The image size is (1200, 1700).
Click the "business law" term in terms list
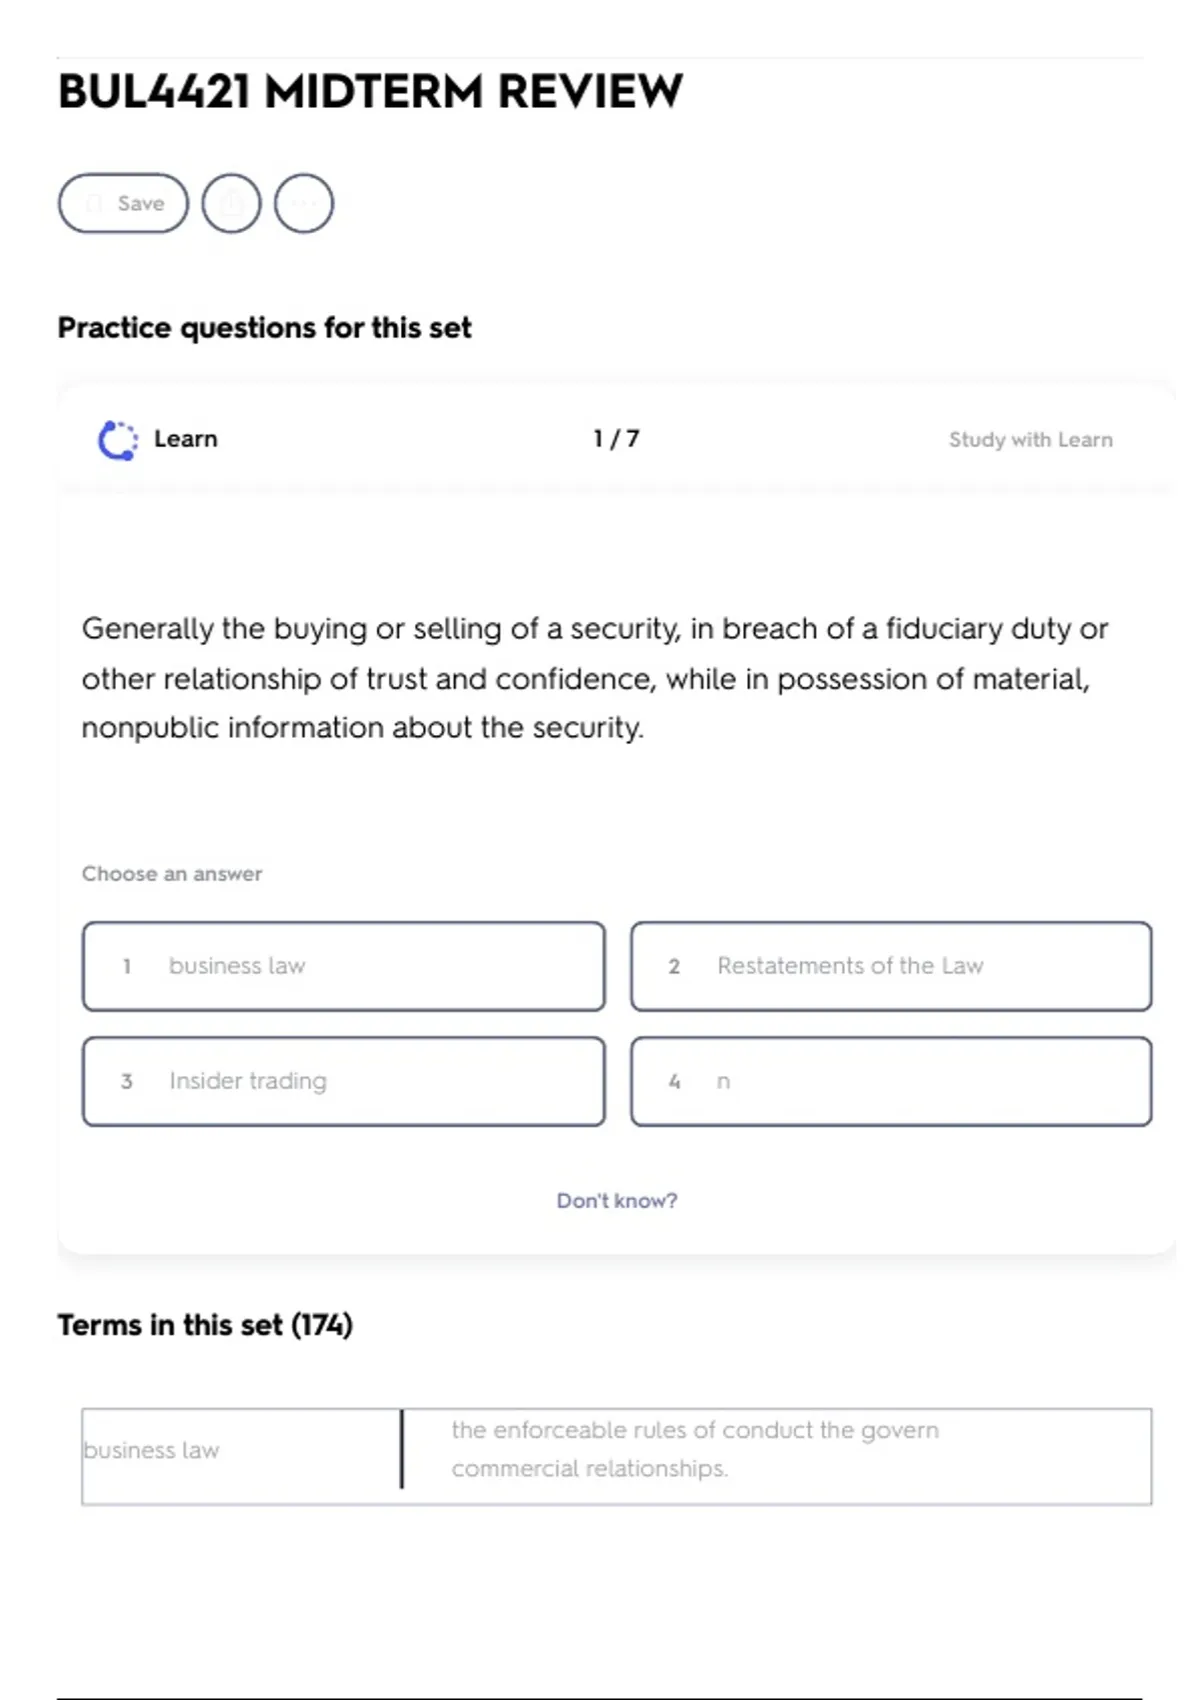[x=152, y=1450]
